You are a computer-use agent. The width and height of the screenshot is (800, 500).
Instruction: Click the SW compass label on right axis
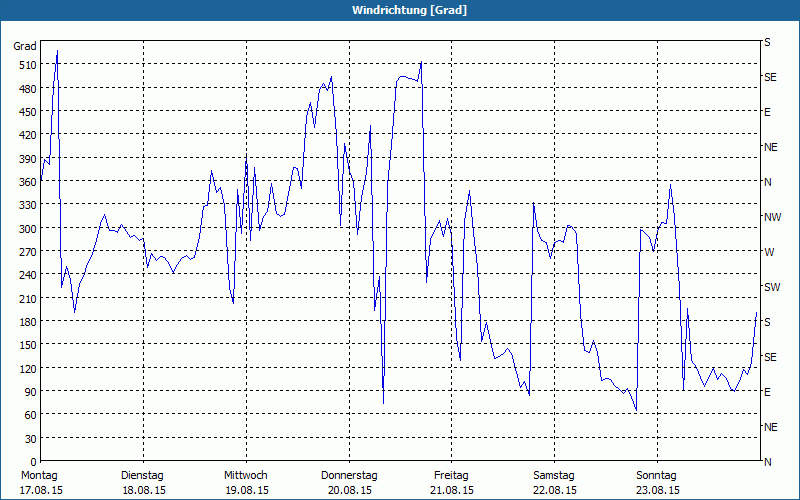tap(772, 287)
